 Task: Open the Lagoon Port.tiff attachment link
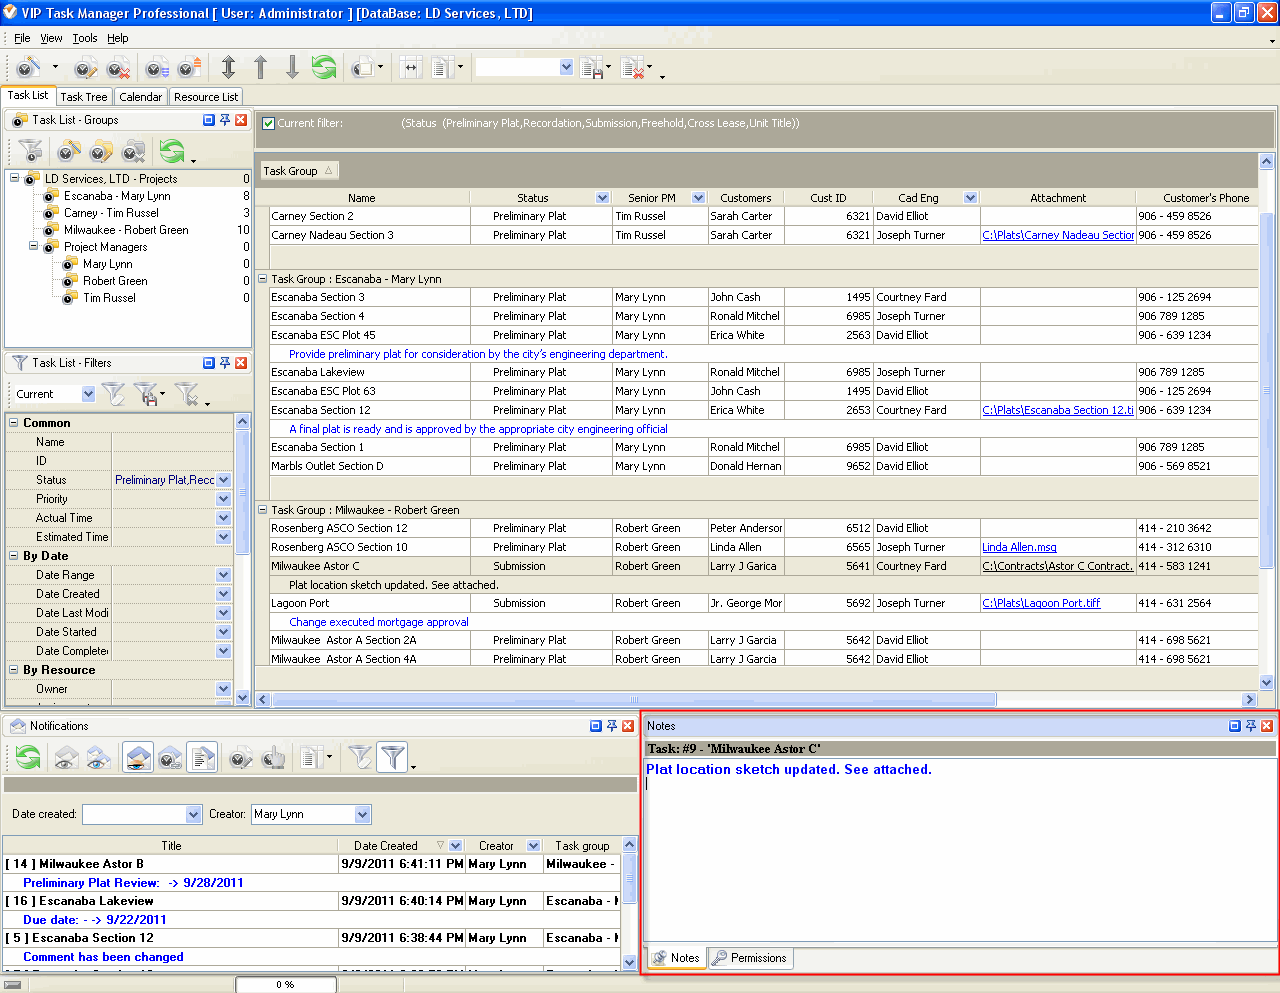(x=1040, y=603)
